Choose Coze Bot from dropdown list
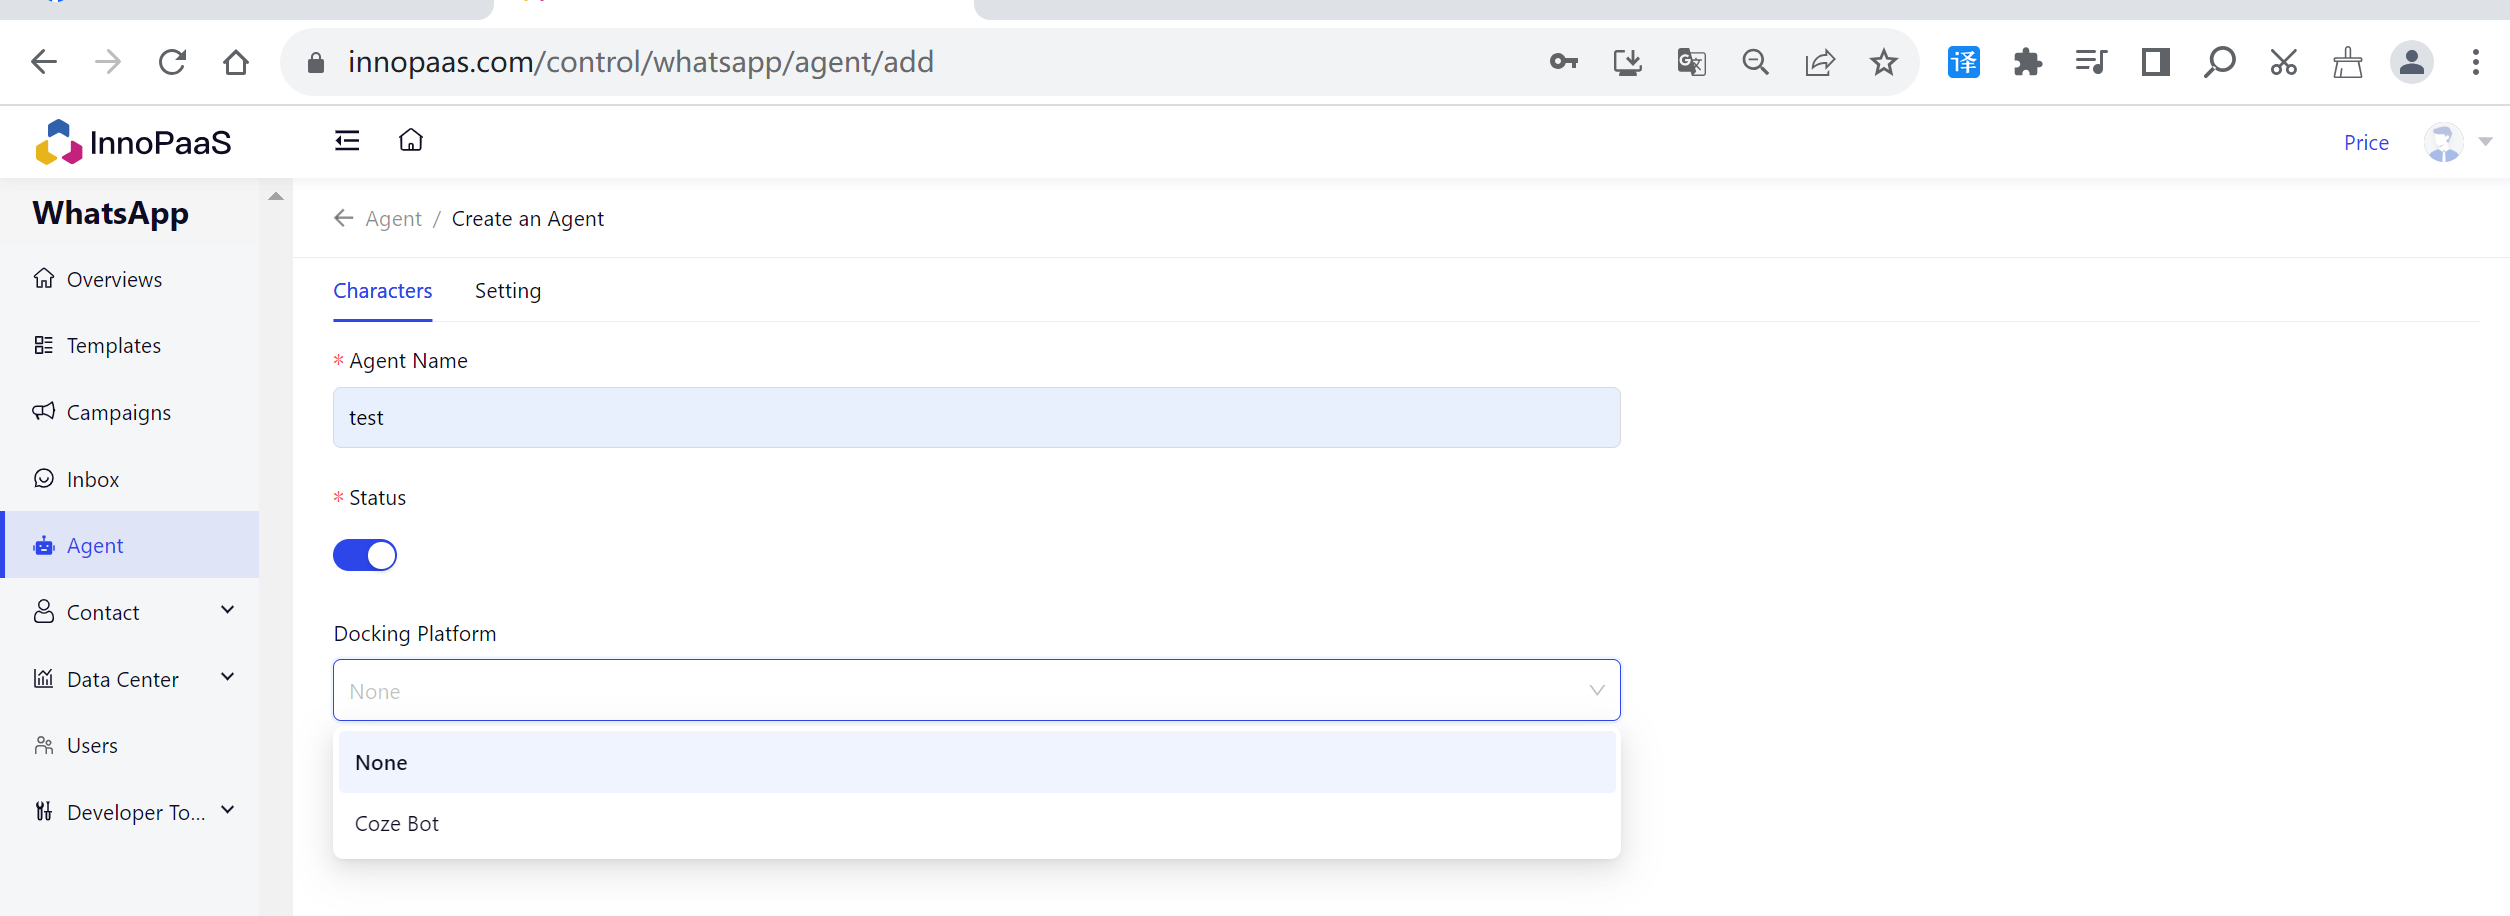 click(397, 824)
